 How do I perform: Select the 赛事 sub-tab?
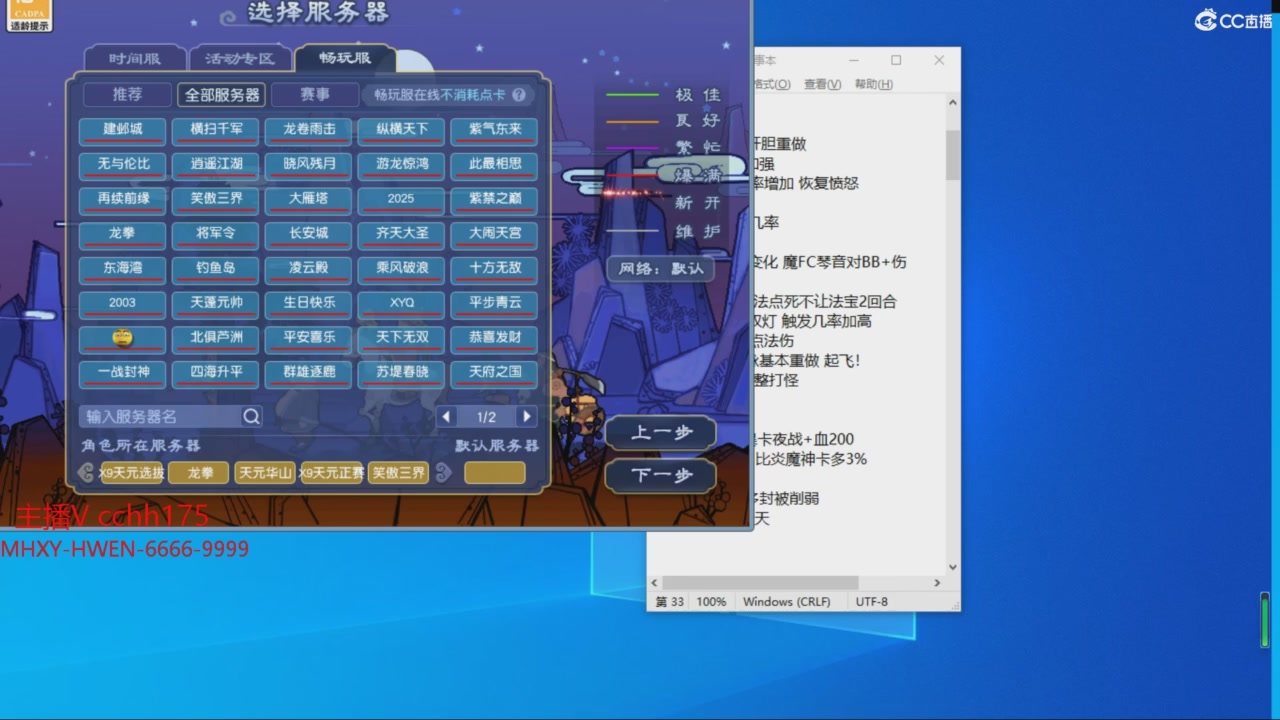[315, 95]
